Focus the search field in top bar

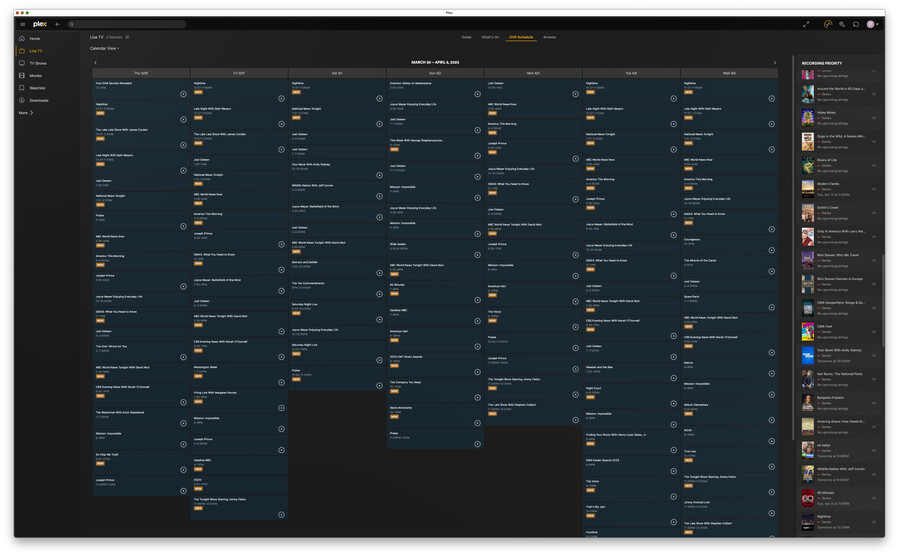[x=127, y=24]
